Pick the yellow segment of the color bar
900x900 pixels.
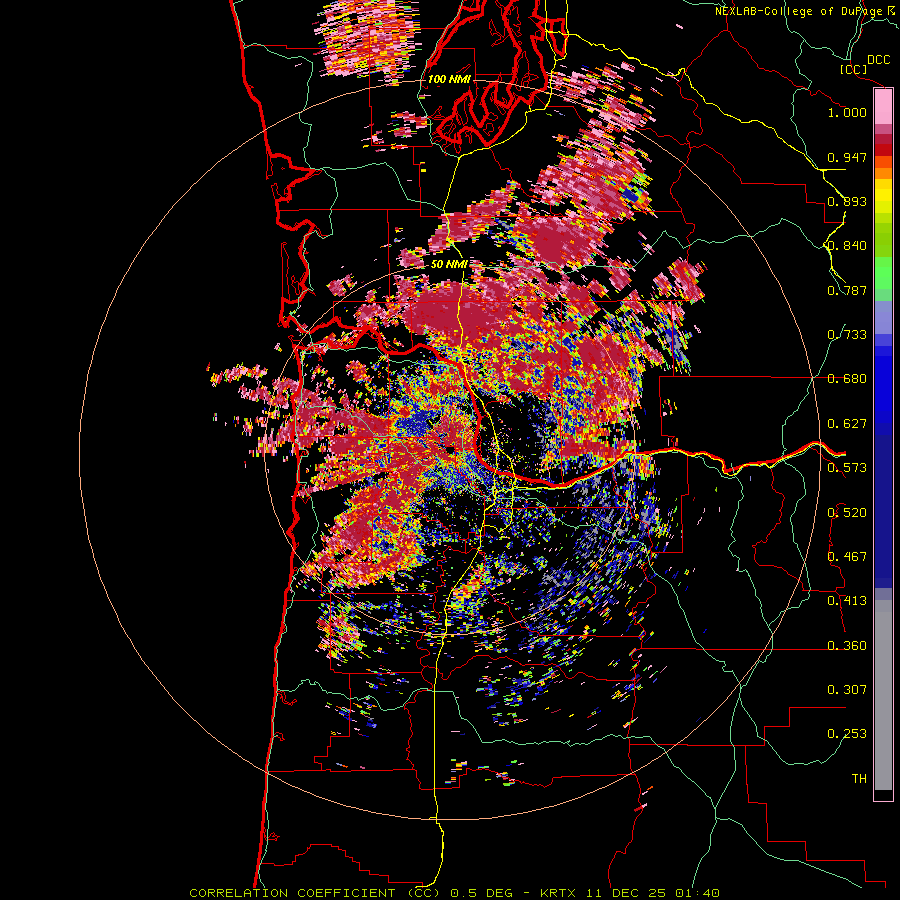pos(883,196)
